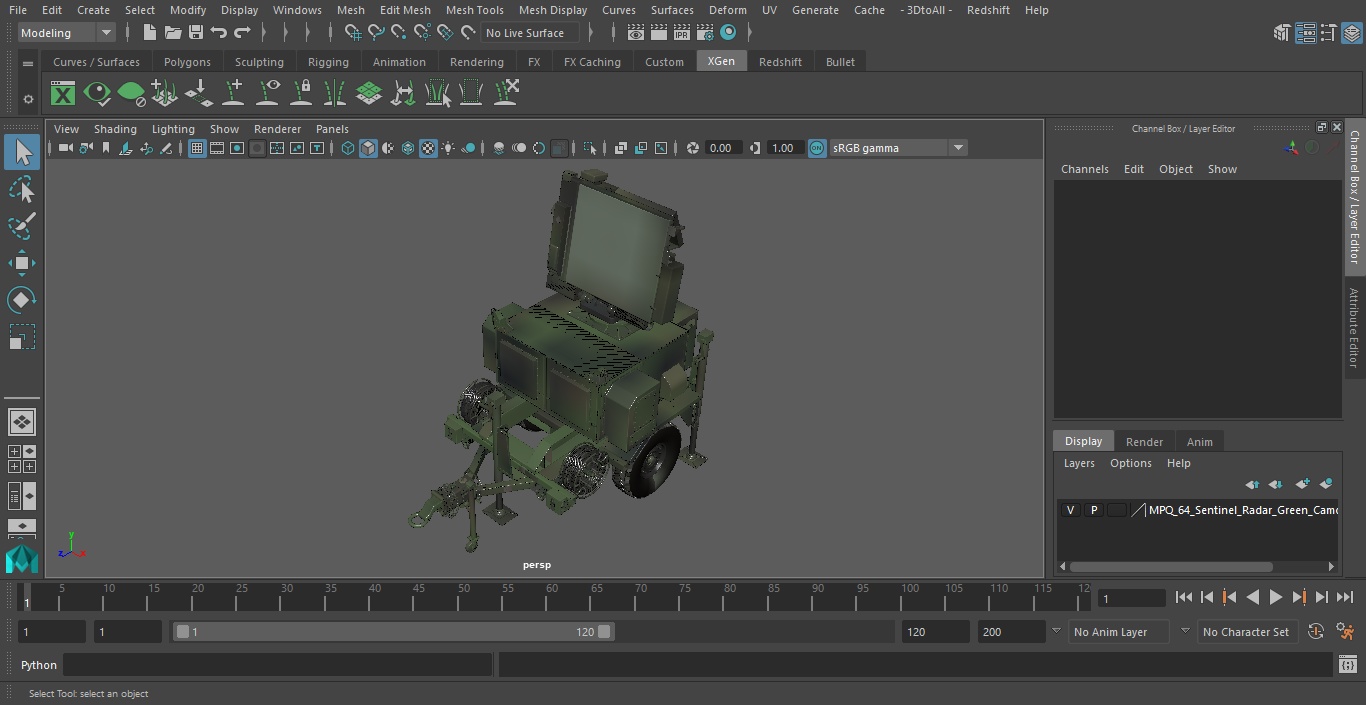Toggle the viewport film gate icon
1366x705 pixels.
point(216,148)
